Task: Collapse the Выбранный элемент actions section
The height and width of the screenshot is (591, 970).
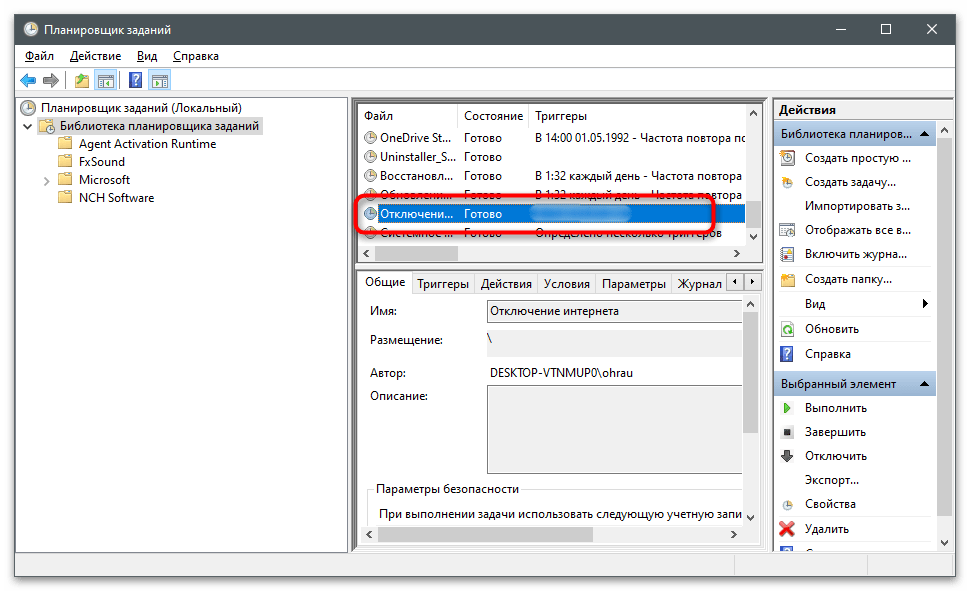Action: 924,384
